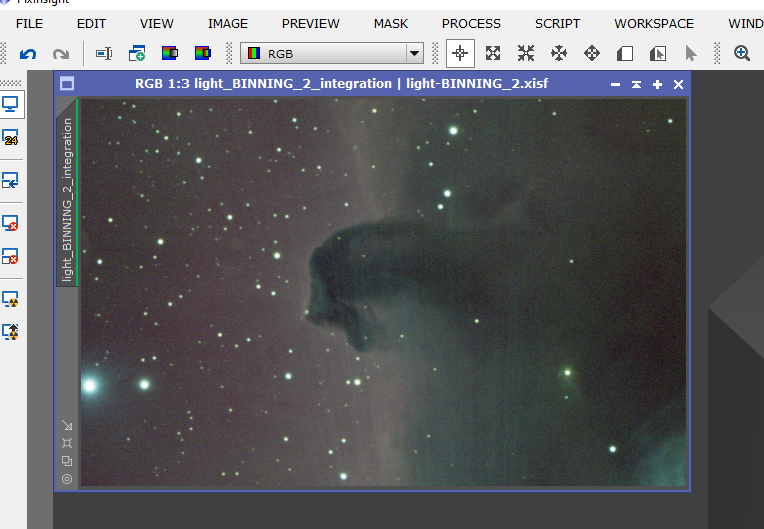
Task: Open the MASK menu
Action: click(x=391, y=23)
